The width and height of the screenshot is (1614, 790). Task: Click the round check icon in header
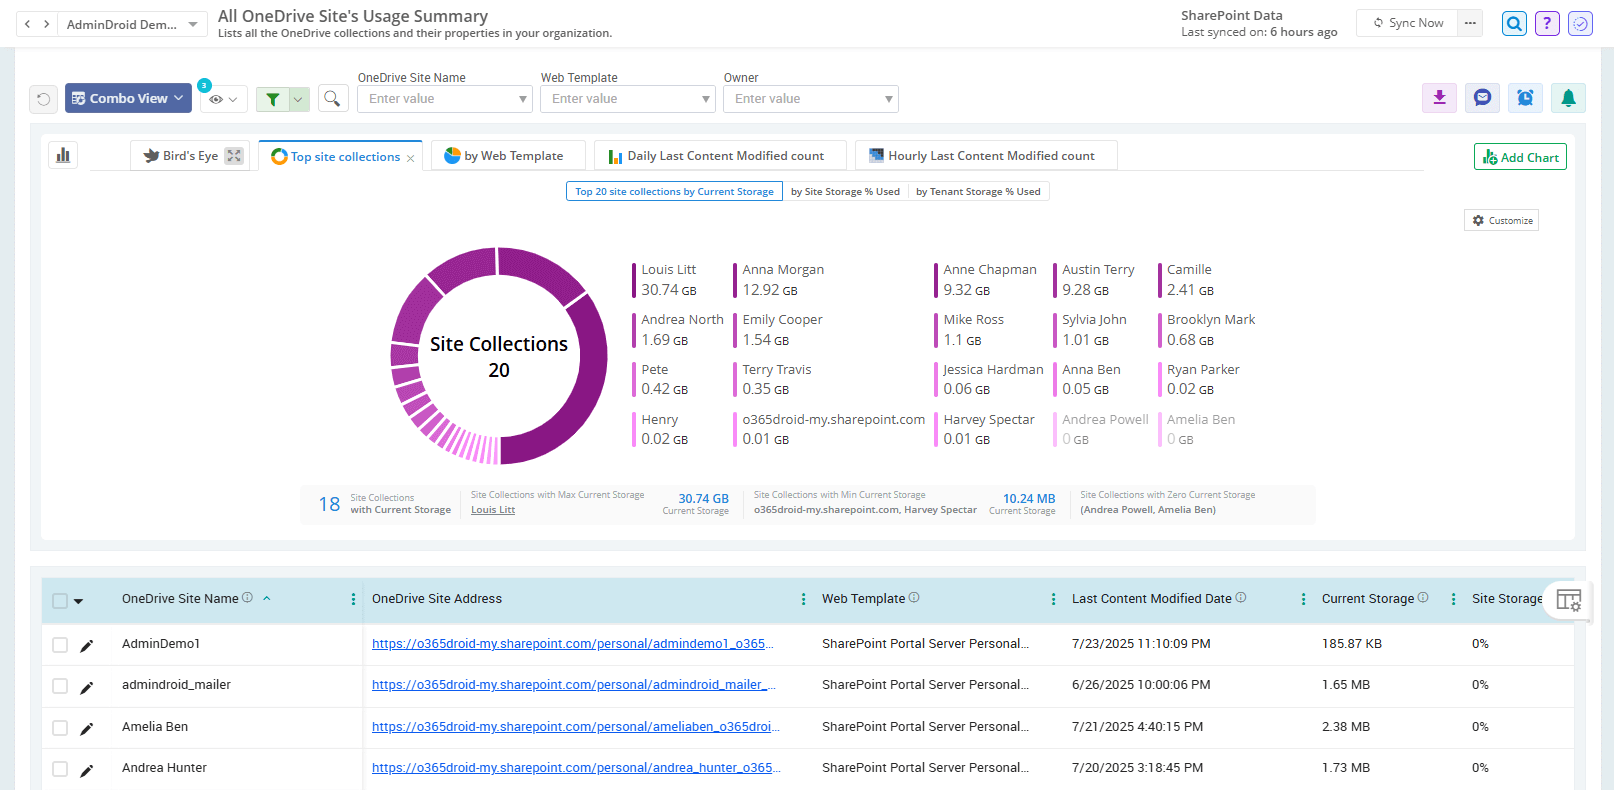tap(1580, 23)
